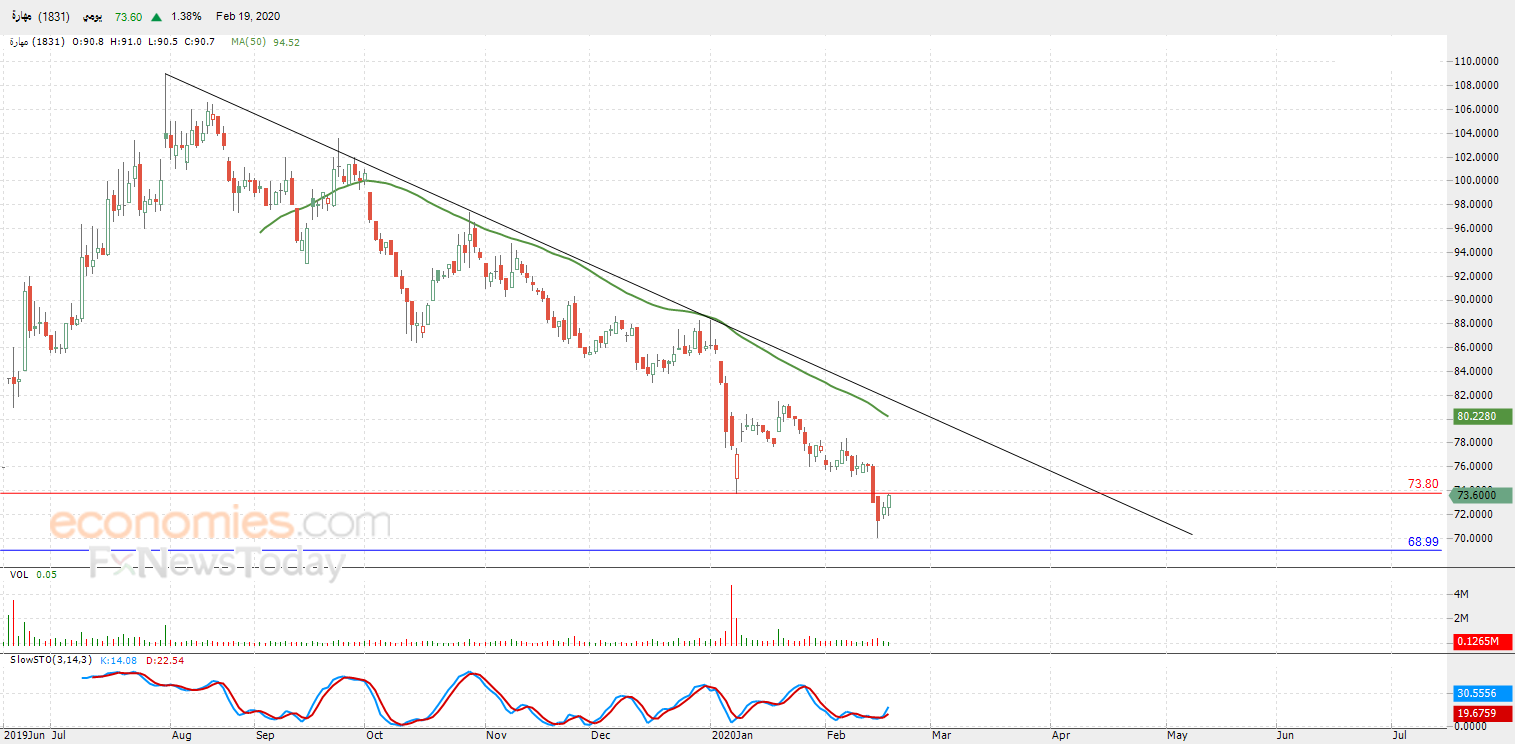Click the green 80.2280 moving average price tag
The image size is (1515, 744).
tap(1483, 416)
